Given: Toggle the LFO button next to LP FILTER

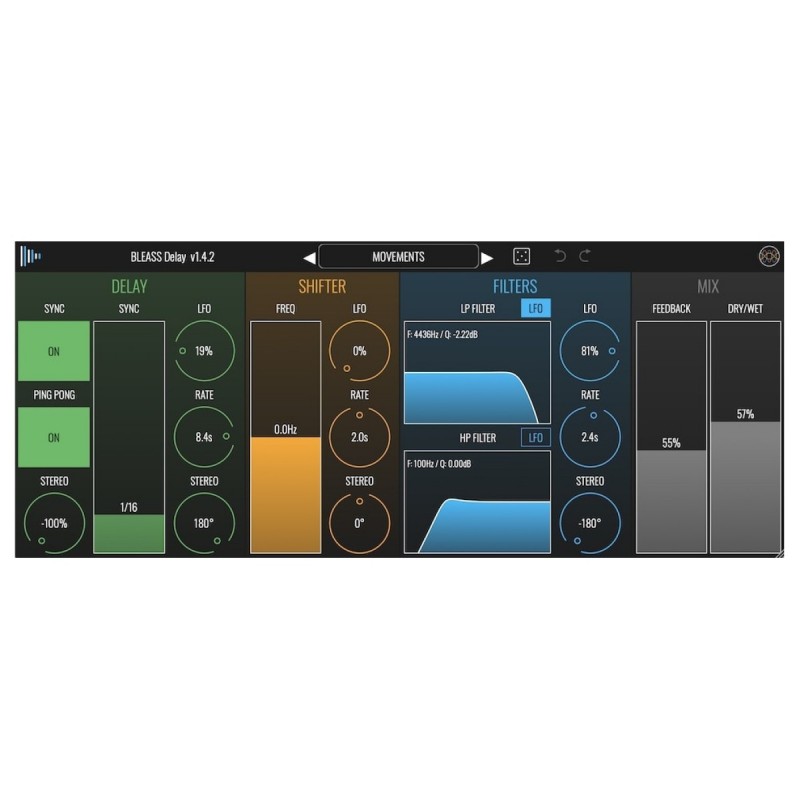Looking at the screenshot, I should tap(536, 309).
